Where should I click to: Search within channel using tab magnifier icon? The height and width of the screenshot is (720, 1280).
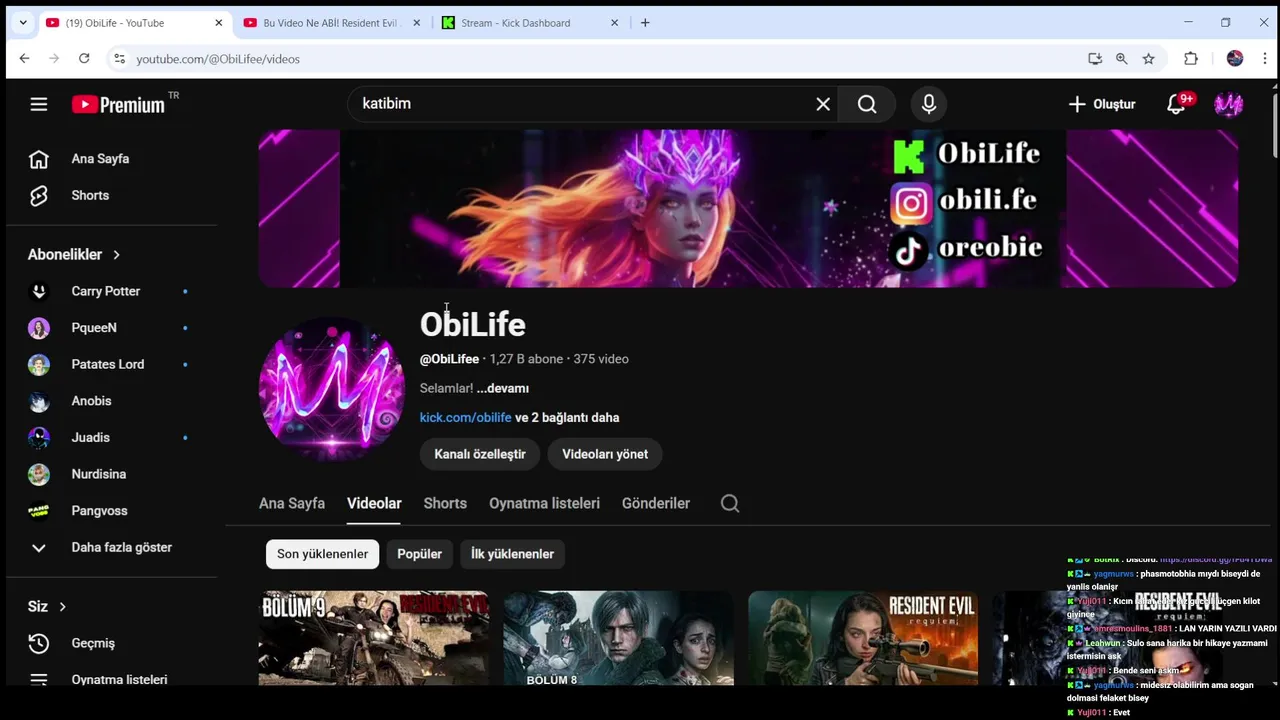(730, 503)
